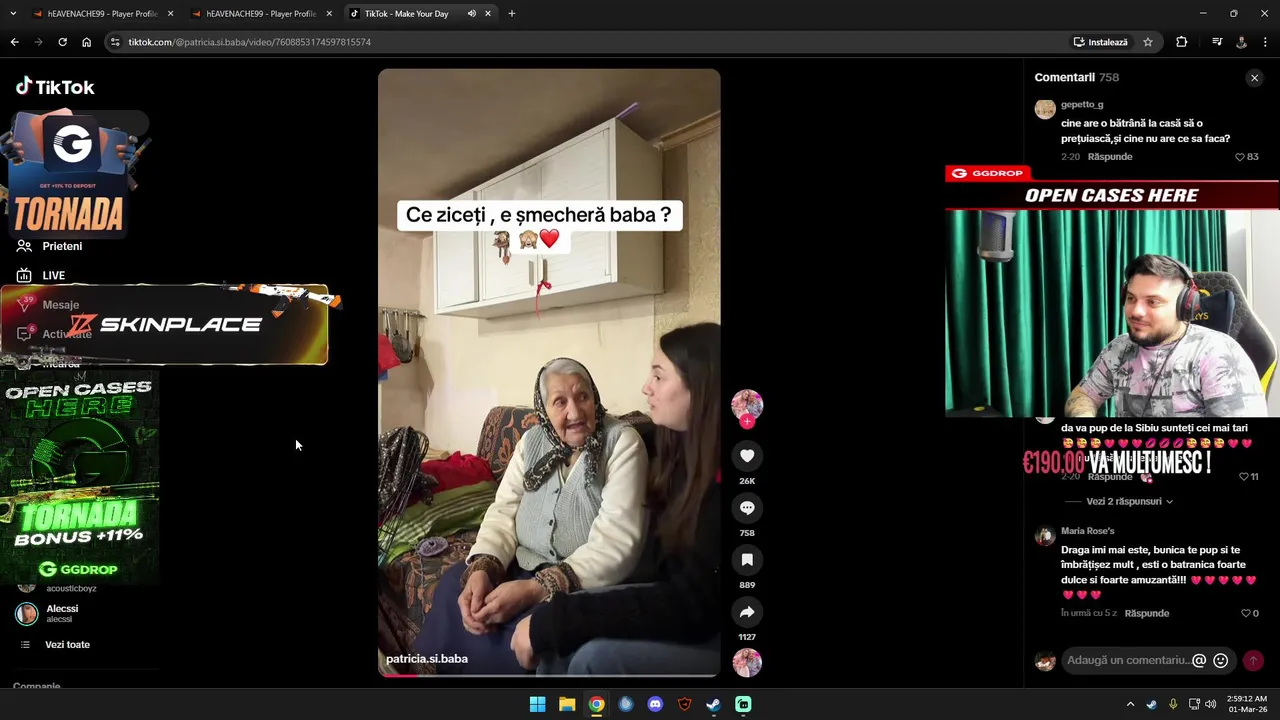View site information icon in address bar
This screenshot has height=720, width=1280.
tap(115, 42)
